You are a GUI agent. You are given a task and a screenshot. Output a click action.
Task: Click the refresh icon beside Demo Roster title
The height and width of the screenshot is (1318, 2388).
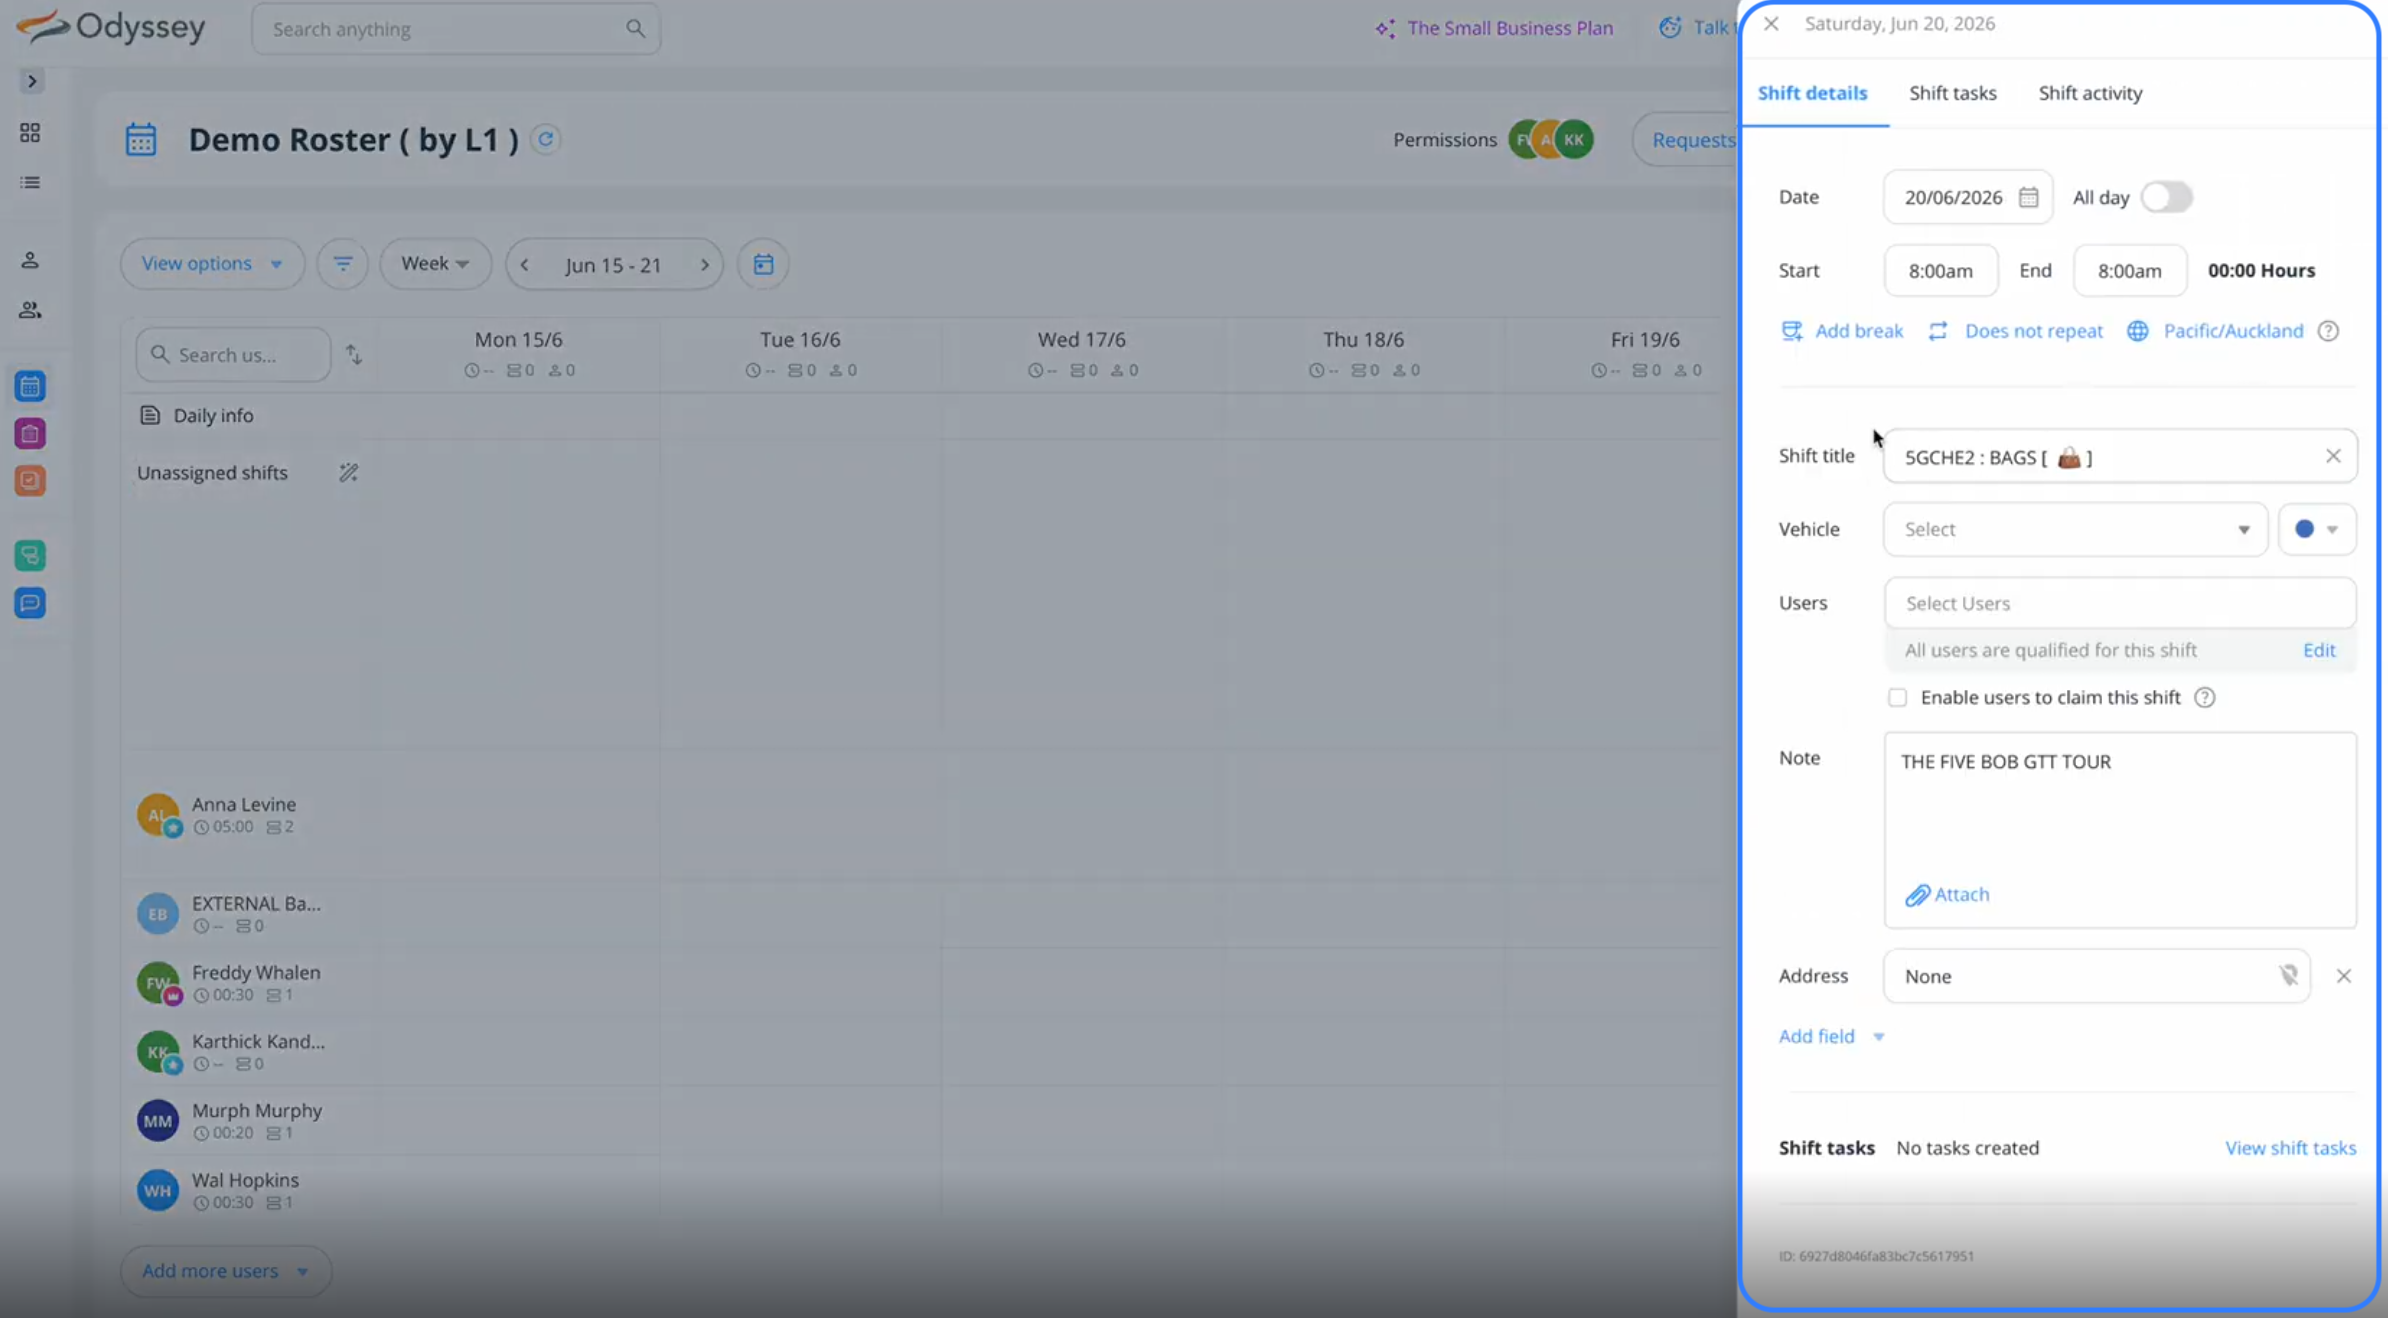click(546, 139)
